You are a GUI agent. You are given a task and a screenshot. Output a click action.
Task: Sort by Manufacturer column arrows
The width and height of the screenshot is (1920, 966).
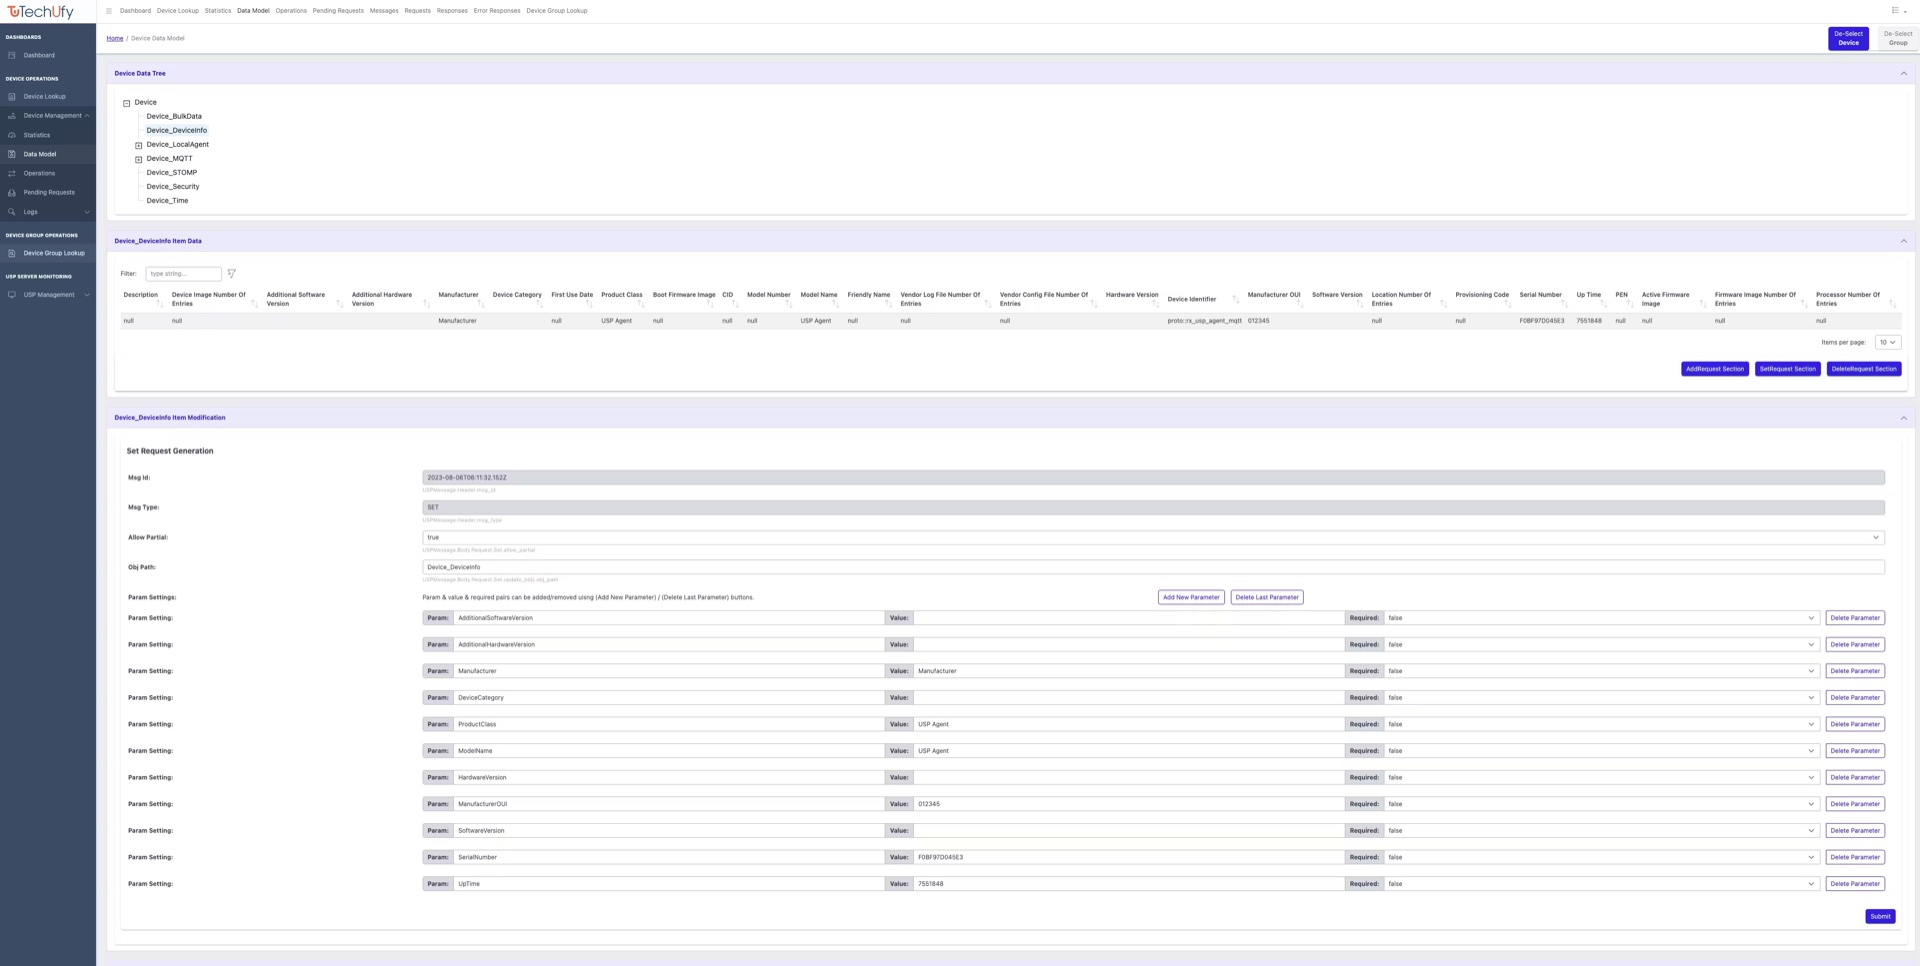[481, 303]
